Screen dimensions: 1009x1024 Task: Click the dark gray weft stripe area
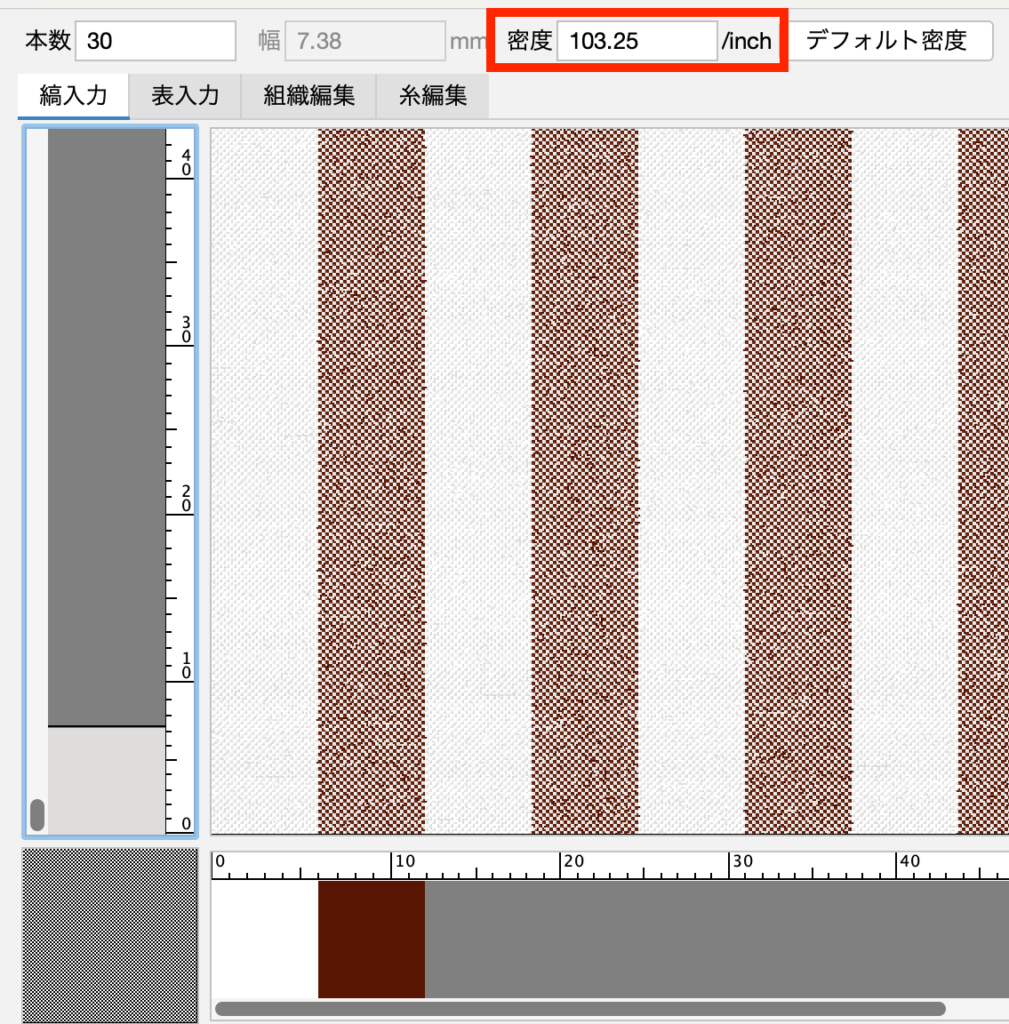(106, 427)
